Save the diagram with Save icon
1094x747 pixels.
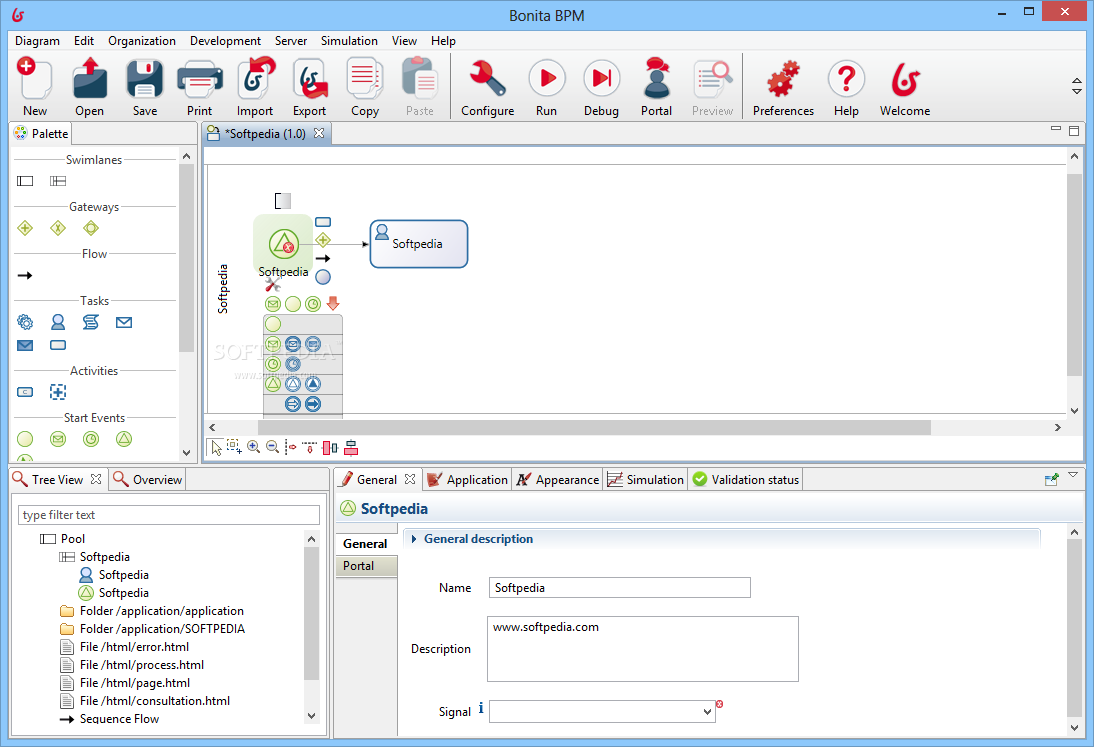click(144, 80)
